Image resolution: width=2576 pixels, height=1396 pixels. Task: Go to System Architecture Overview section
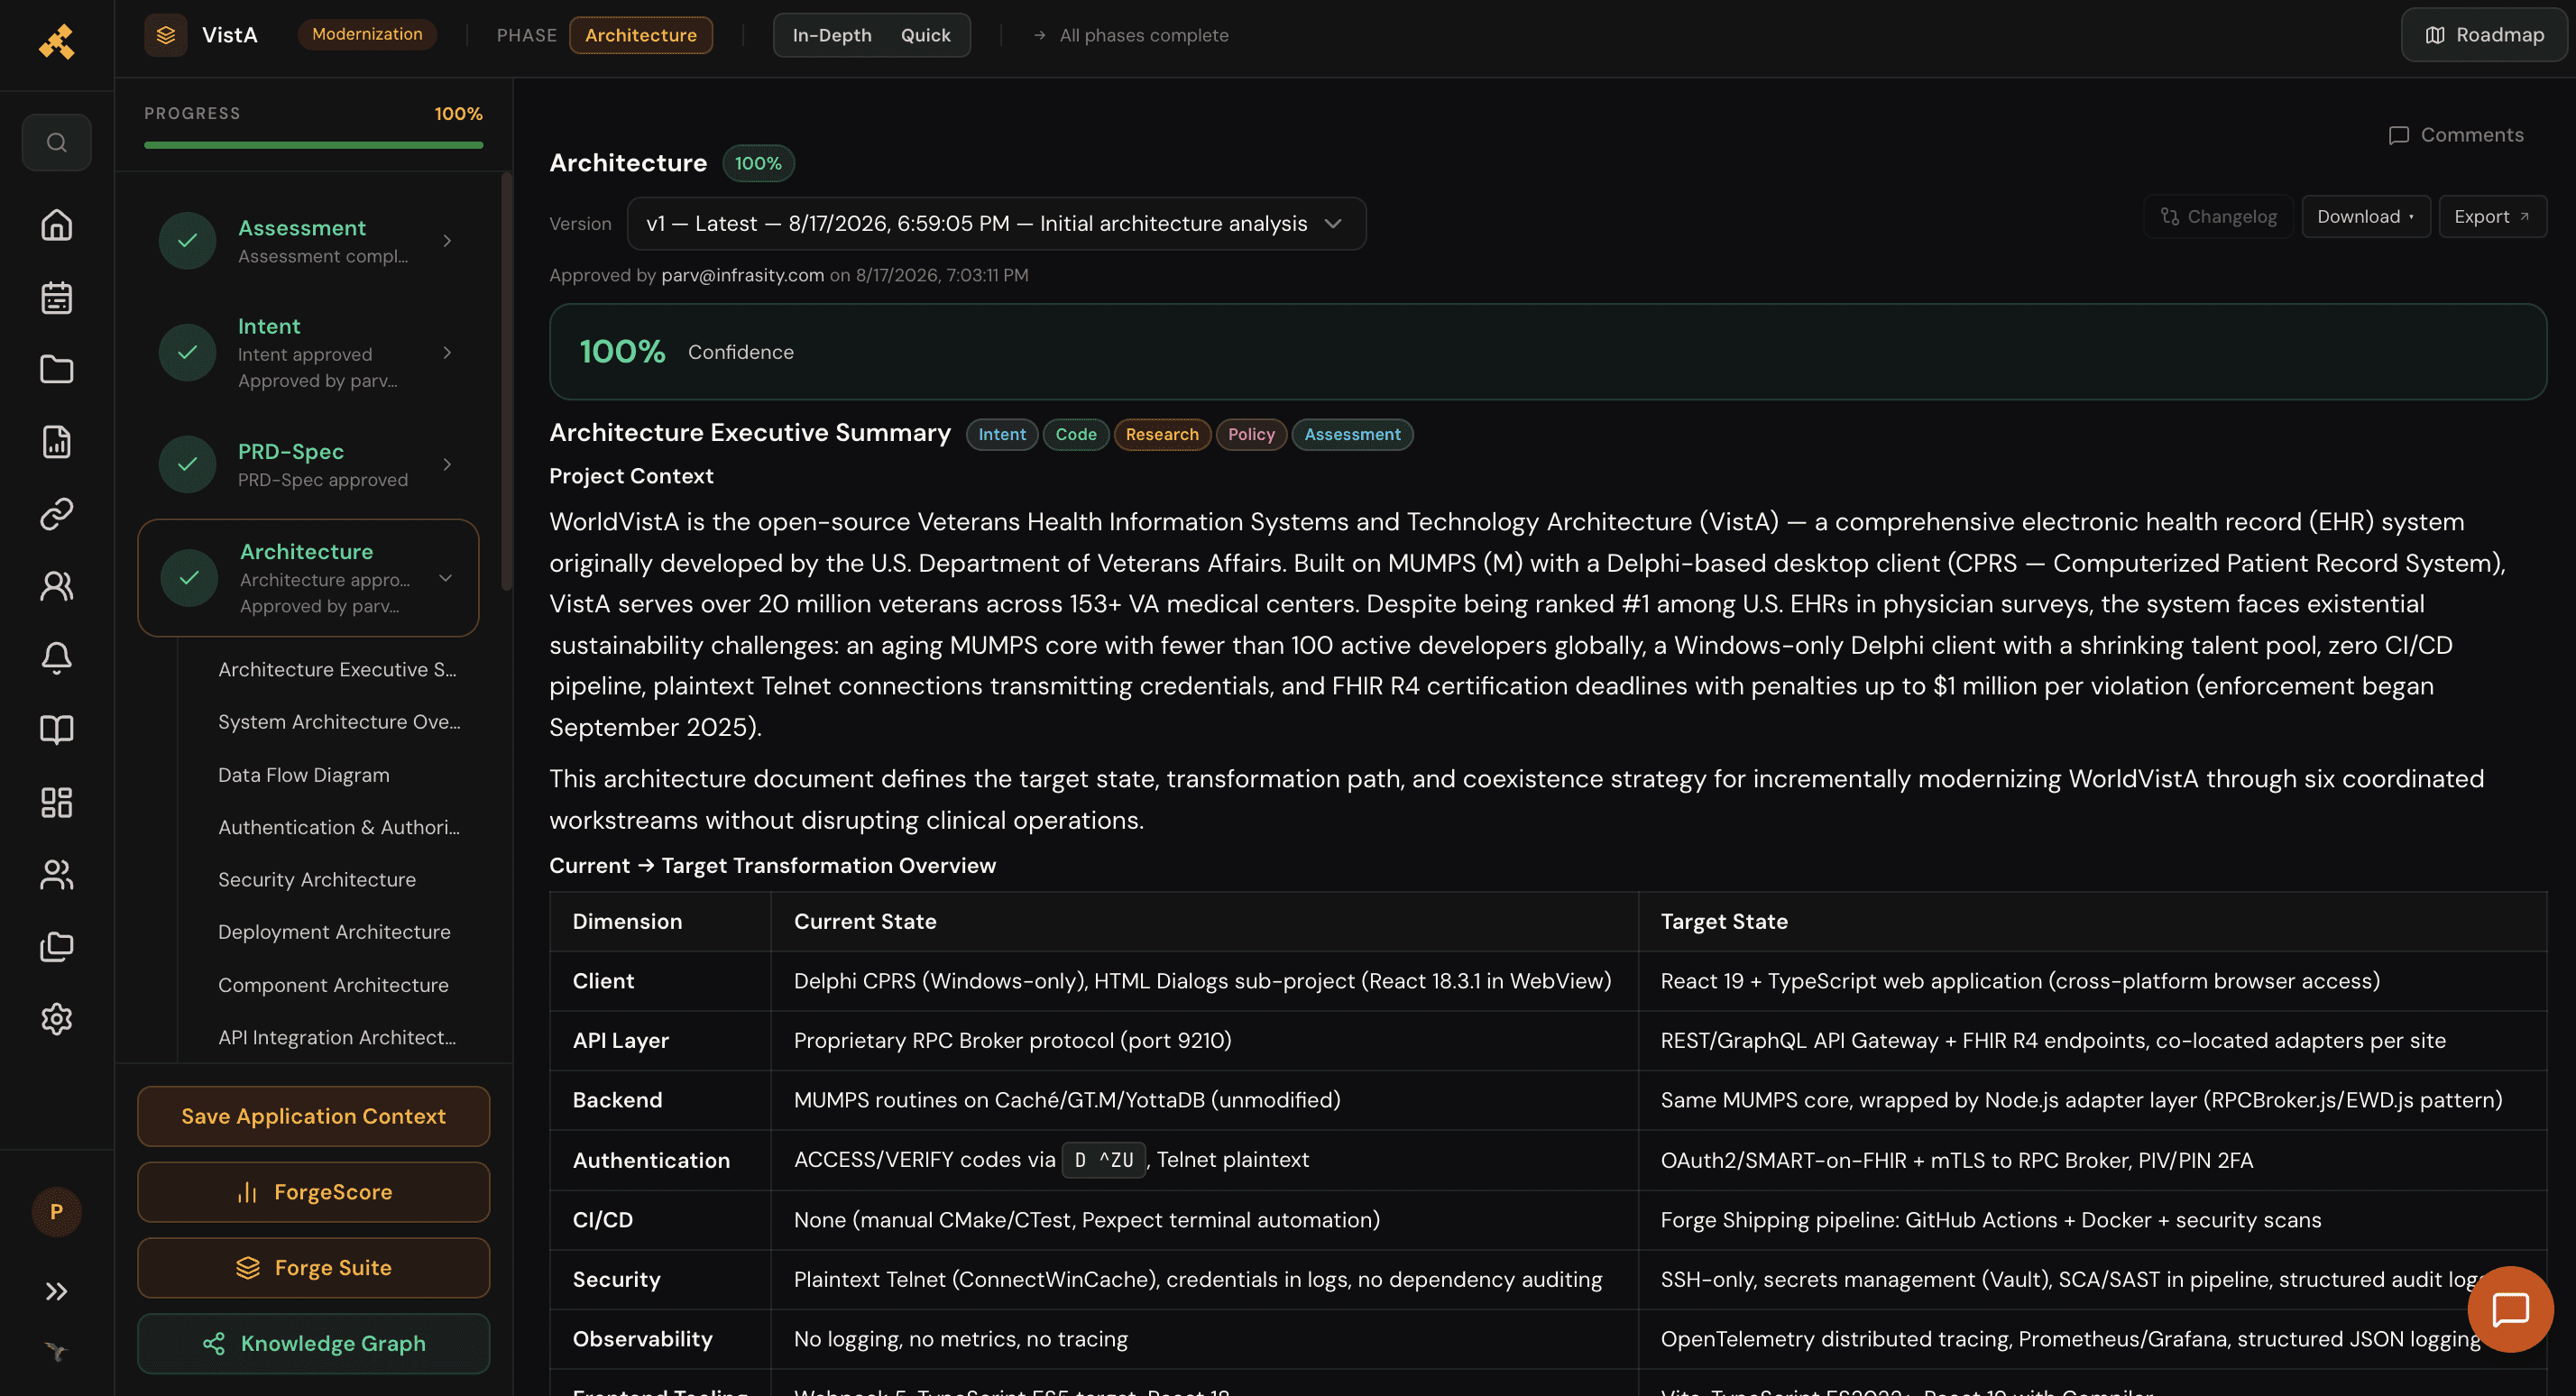point(339,722)
